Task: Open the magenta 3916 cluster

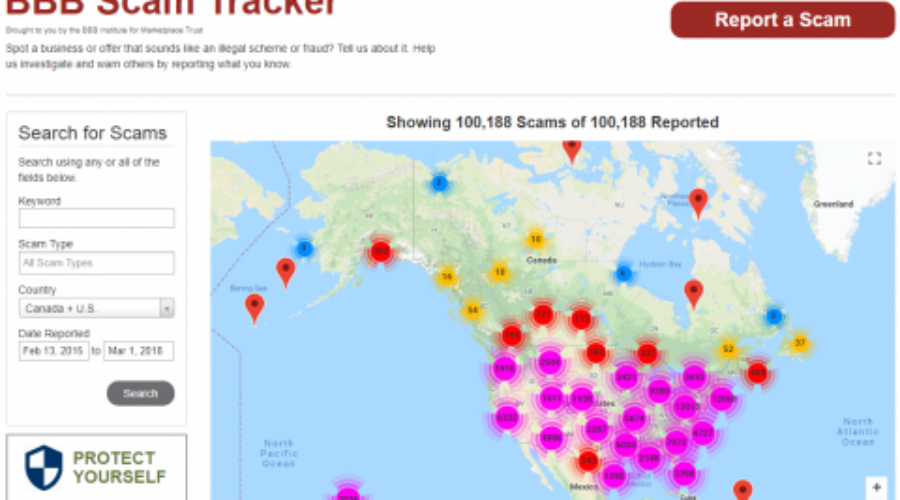Action: [505, 369]
